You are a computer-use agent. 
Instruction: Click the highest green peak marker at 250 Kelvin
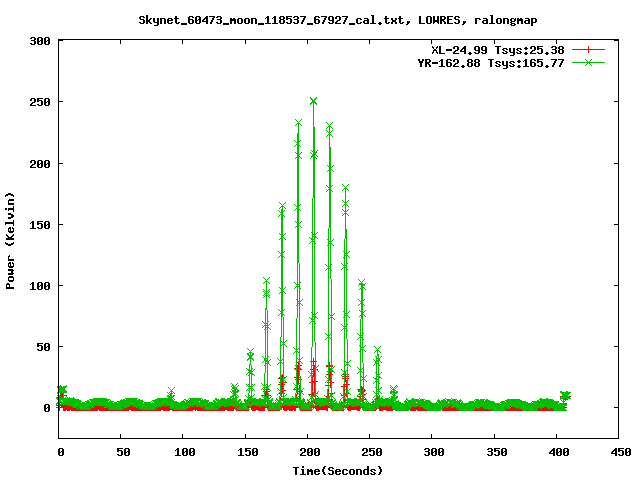point(313,101)
